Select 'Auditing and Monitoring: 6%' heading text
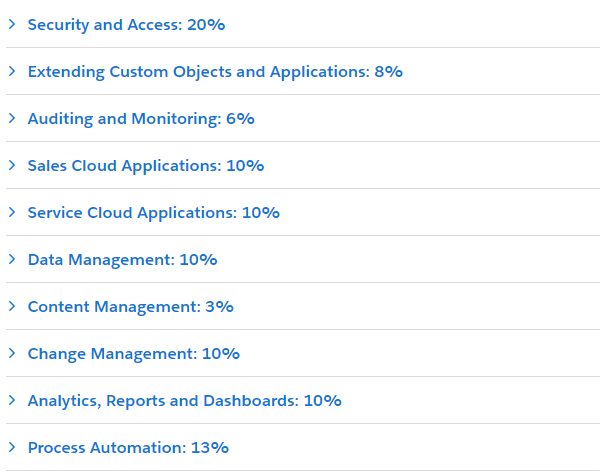 141,119
